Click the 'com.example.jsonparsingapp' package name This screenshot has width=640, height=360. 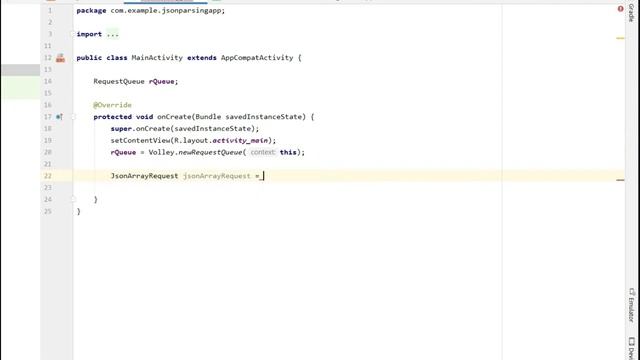166,11
